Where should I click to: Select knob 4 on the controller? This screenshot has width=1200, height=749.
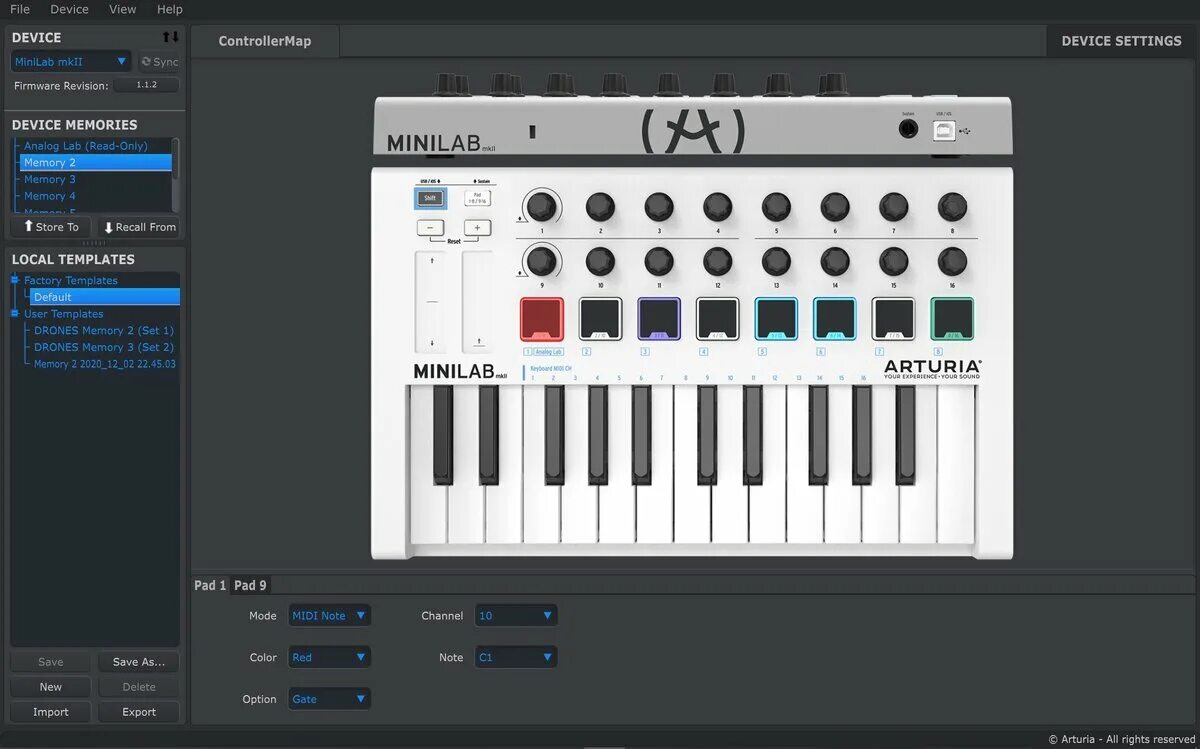coord(718,207)
